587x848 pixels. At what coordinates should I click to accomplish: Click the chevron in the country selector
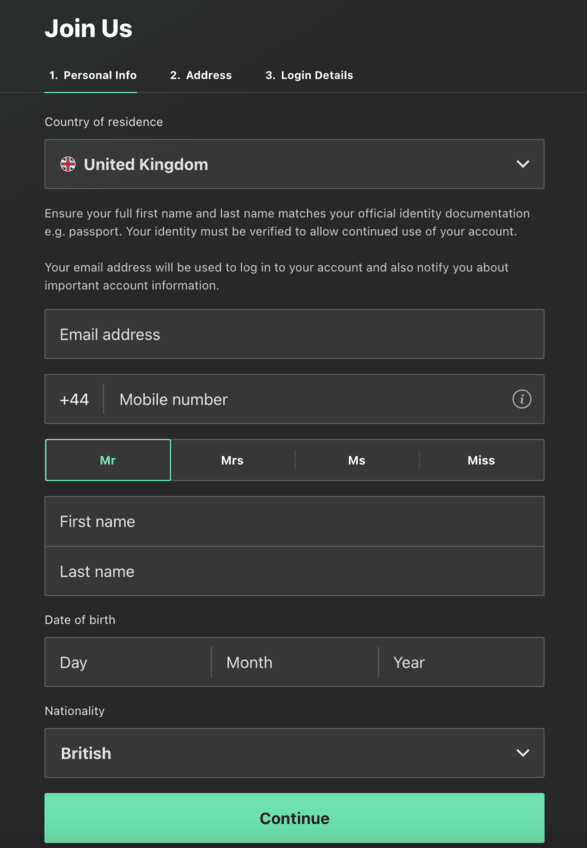[x=523, y=164]
